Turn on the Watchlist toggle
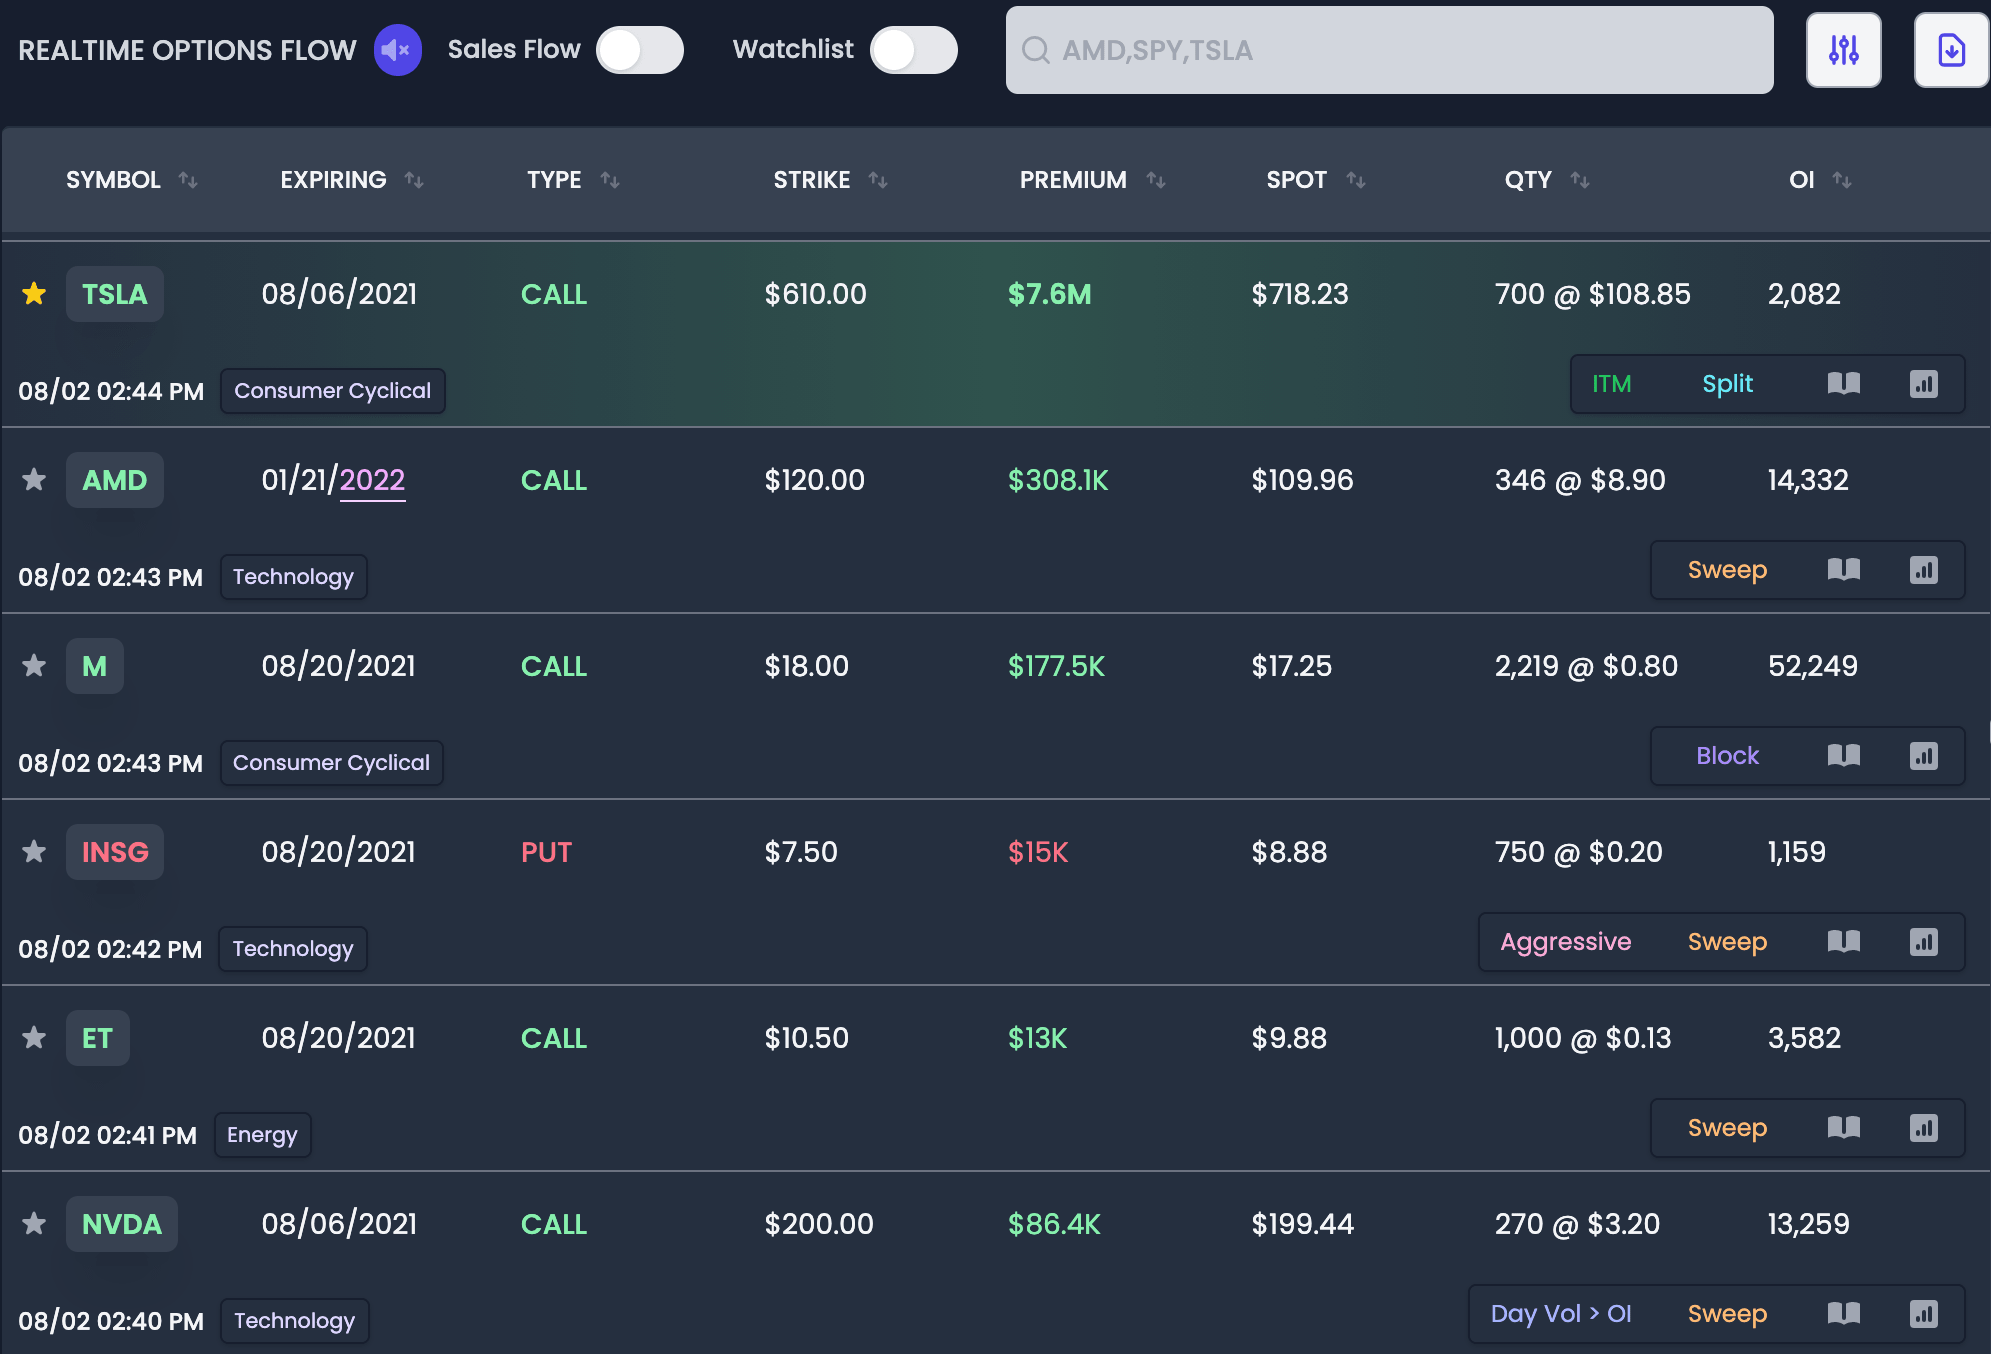The width and height of the screenshot is (1991, 1354). pyautogui.click(x=913, y=49)
